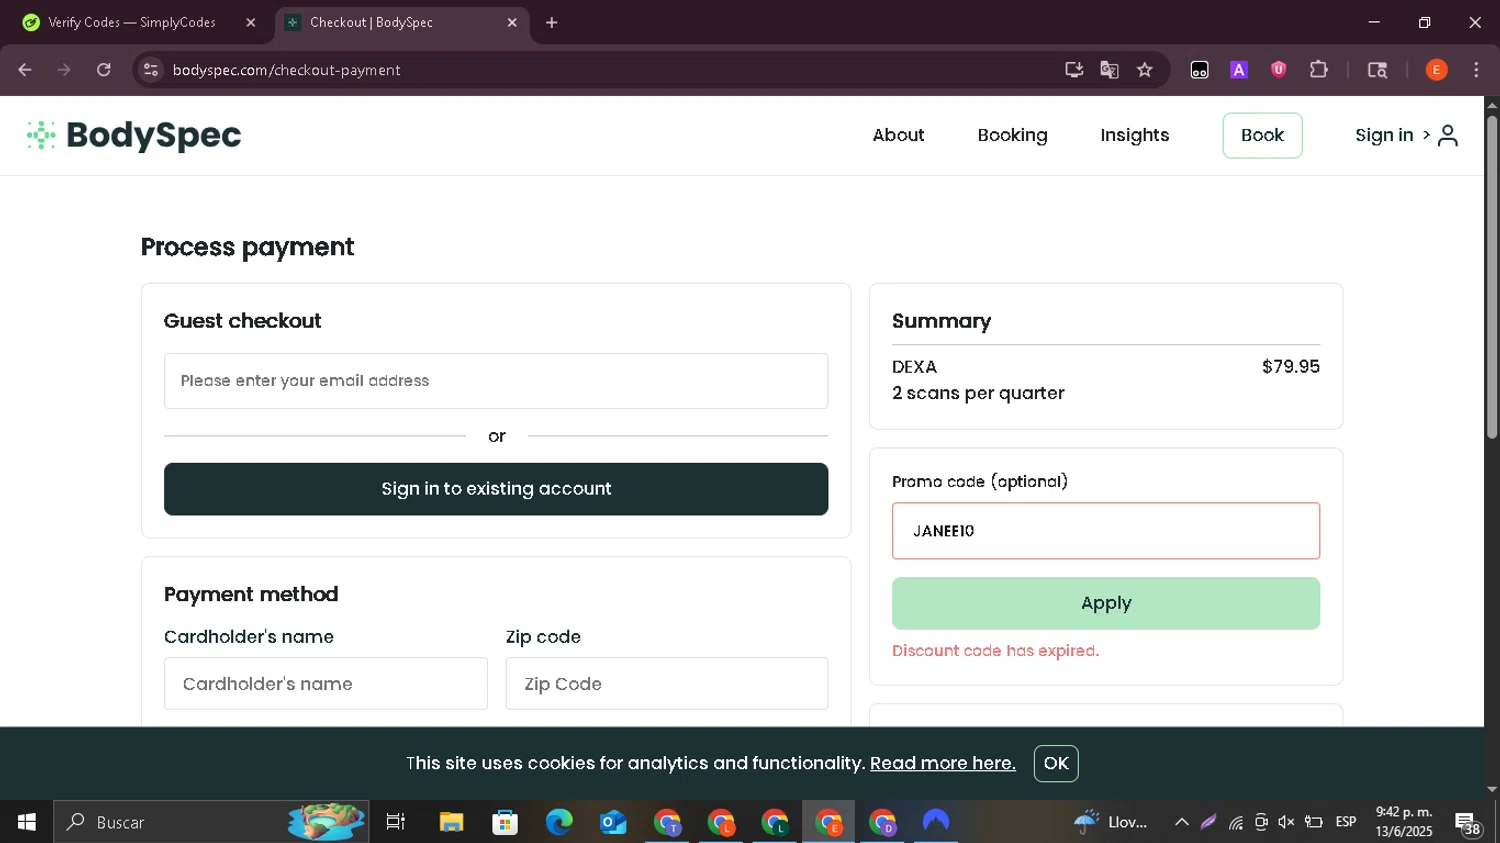
Task: Click the $79.95 price text
Action: pyautogui.click(x=1291, y=367)
